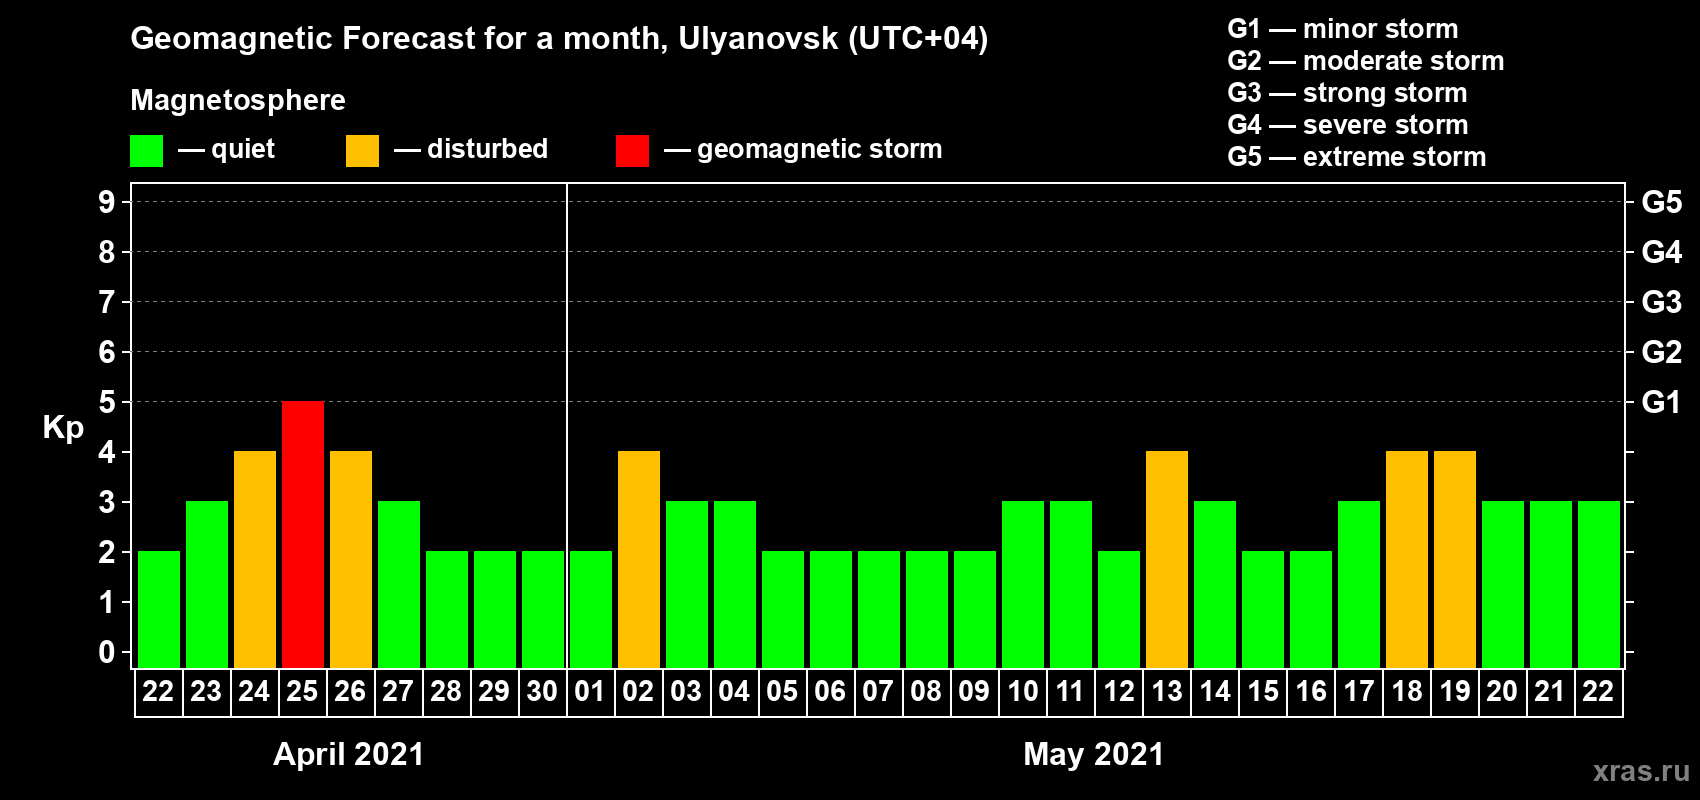The image size is (1700, 800).
Task: Select the orange bar for May 19
Action: coord(1455,560)
